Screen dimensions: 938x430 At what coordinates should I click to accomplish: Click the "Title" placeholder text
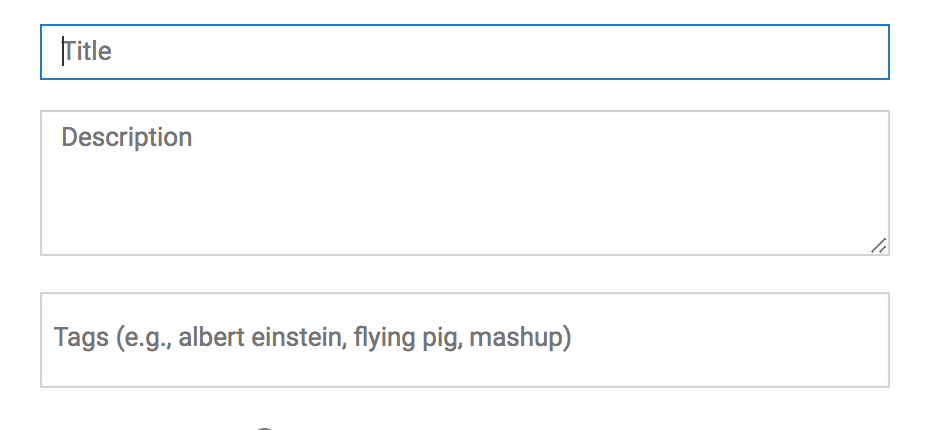[x=88, y=51]
